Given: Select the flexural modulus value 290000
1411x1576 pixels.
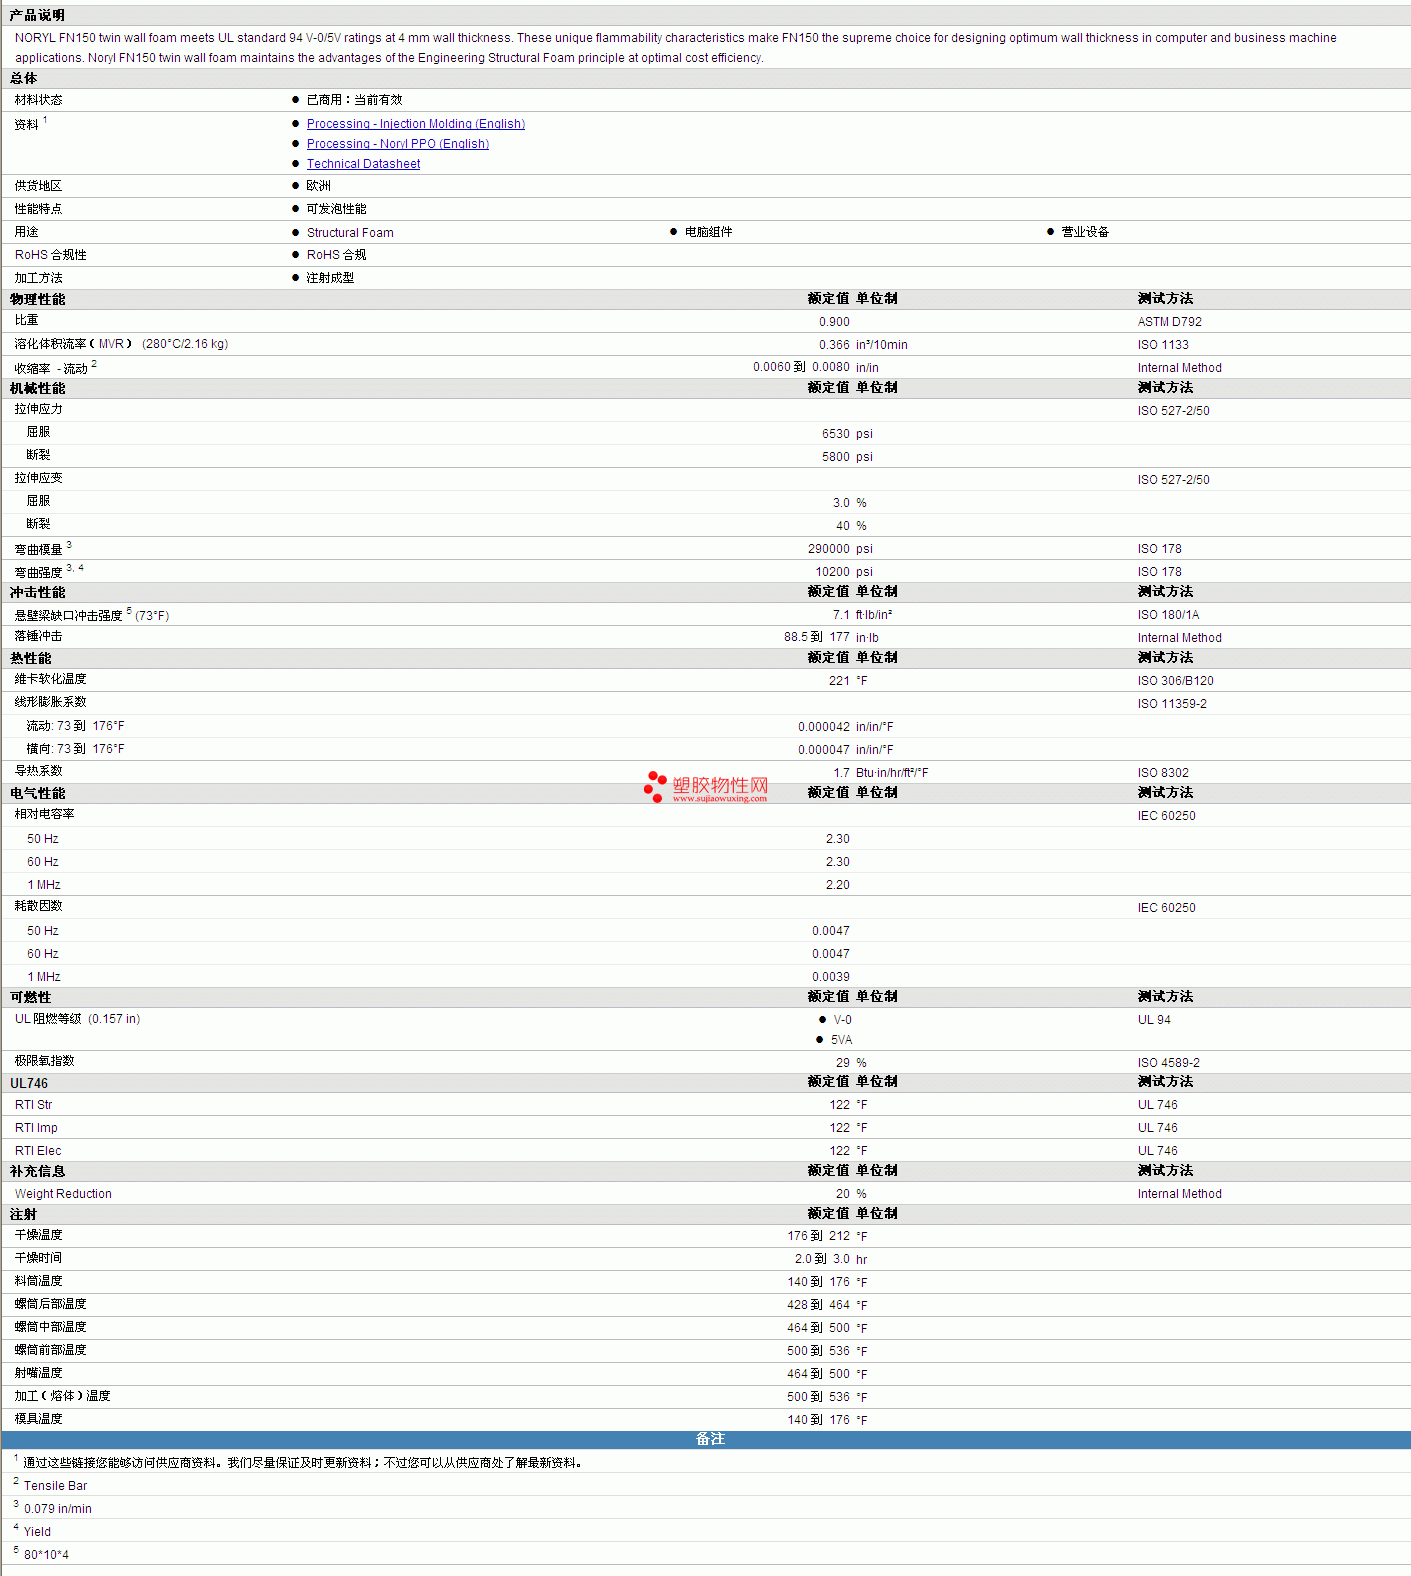Looking at the screenshot, I should pos(829,549).
